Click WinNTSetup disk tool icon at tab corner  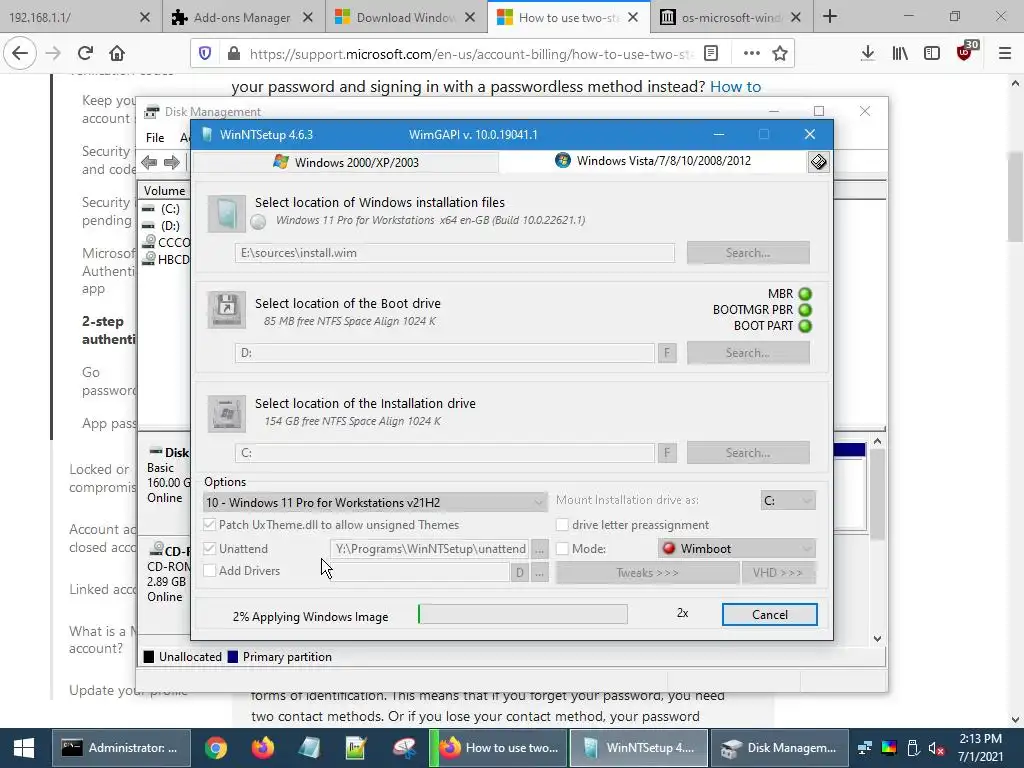click(x=819, y=161)
